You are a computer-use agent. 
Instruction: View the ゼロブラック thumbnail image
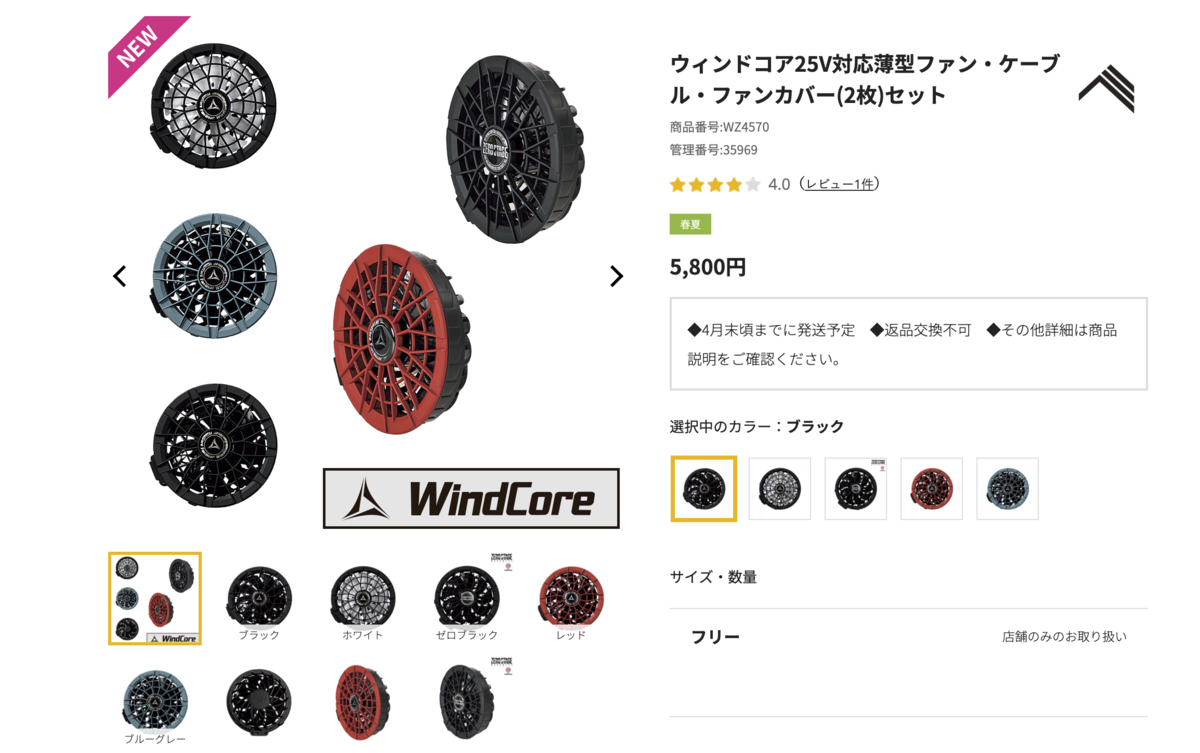[x=467, y=598]
